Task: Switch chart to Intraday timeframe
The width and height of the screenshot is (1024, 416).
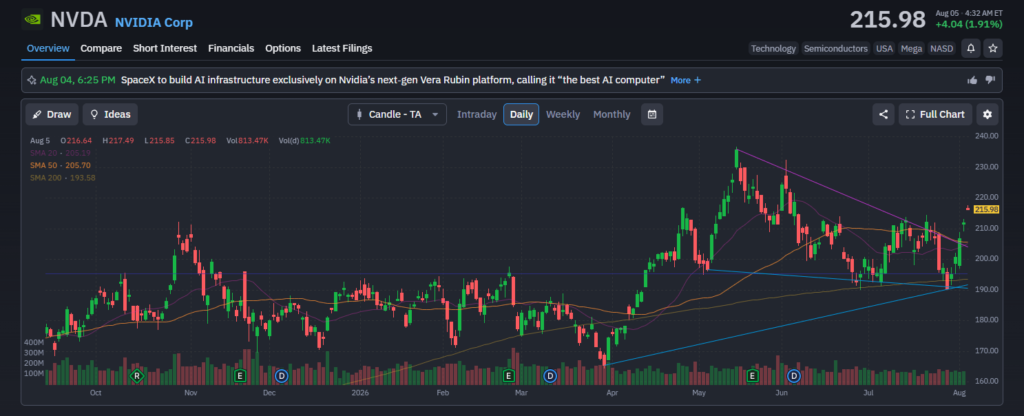Action: coord(477,114)
